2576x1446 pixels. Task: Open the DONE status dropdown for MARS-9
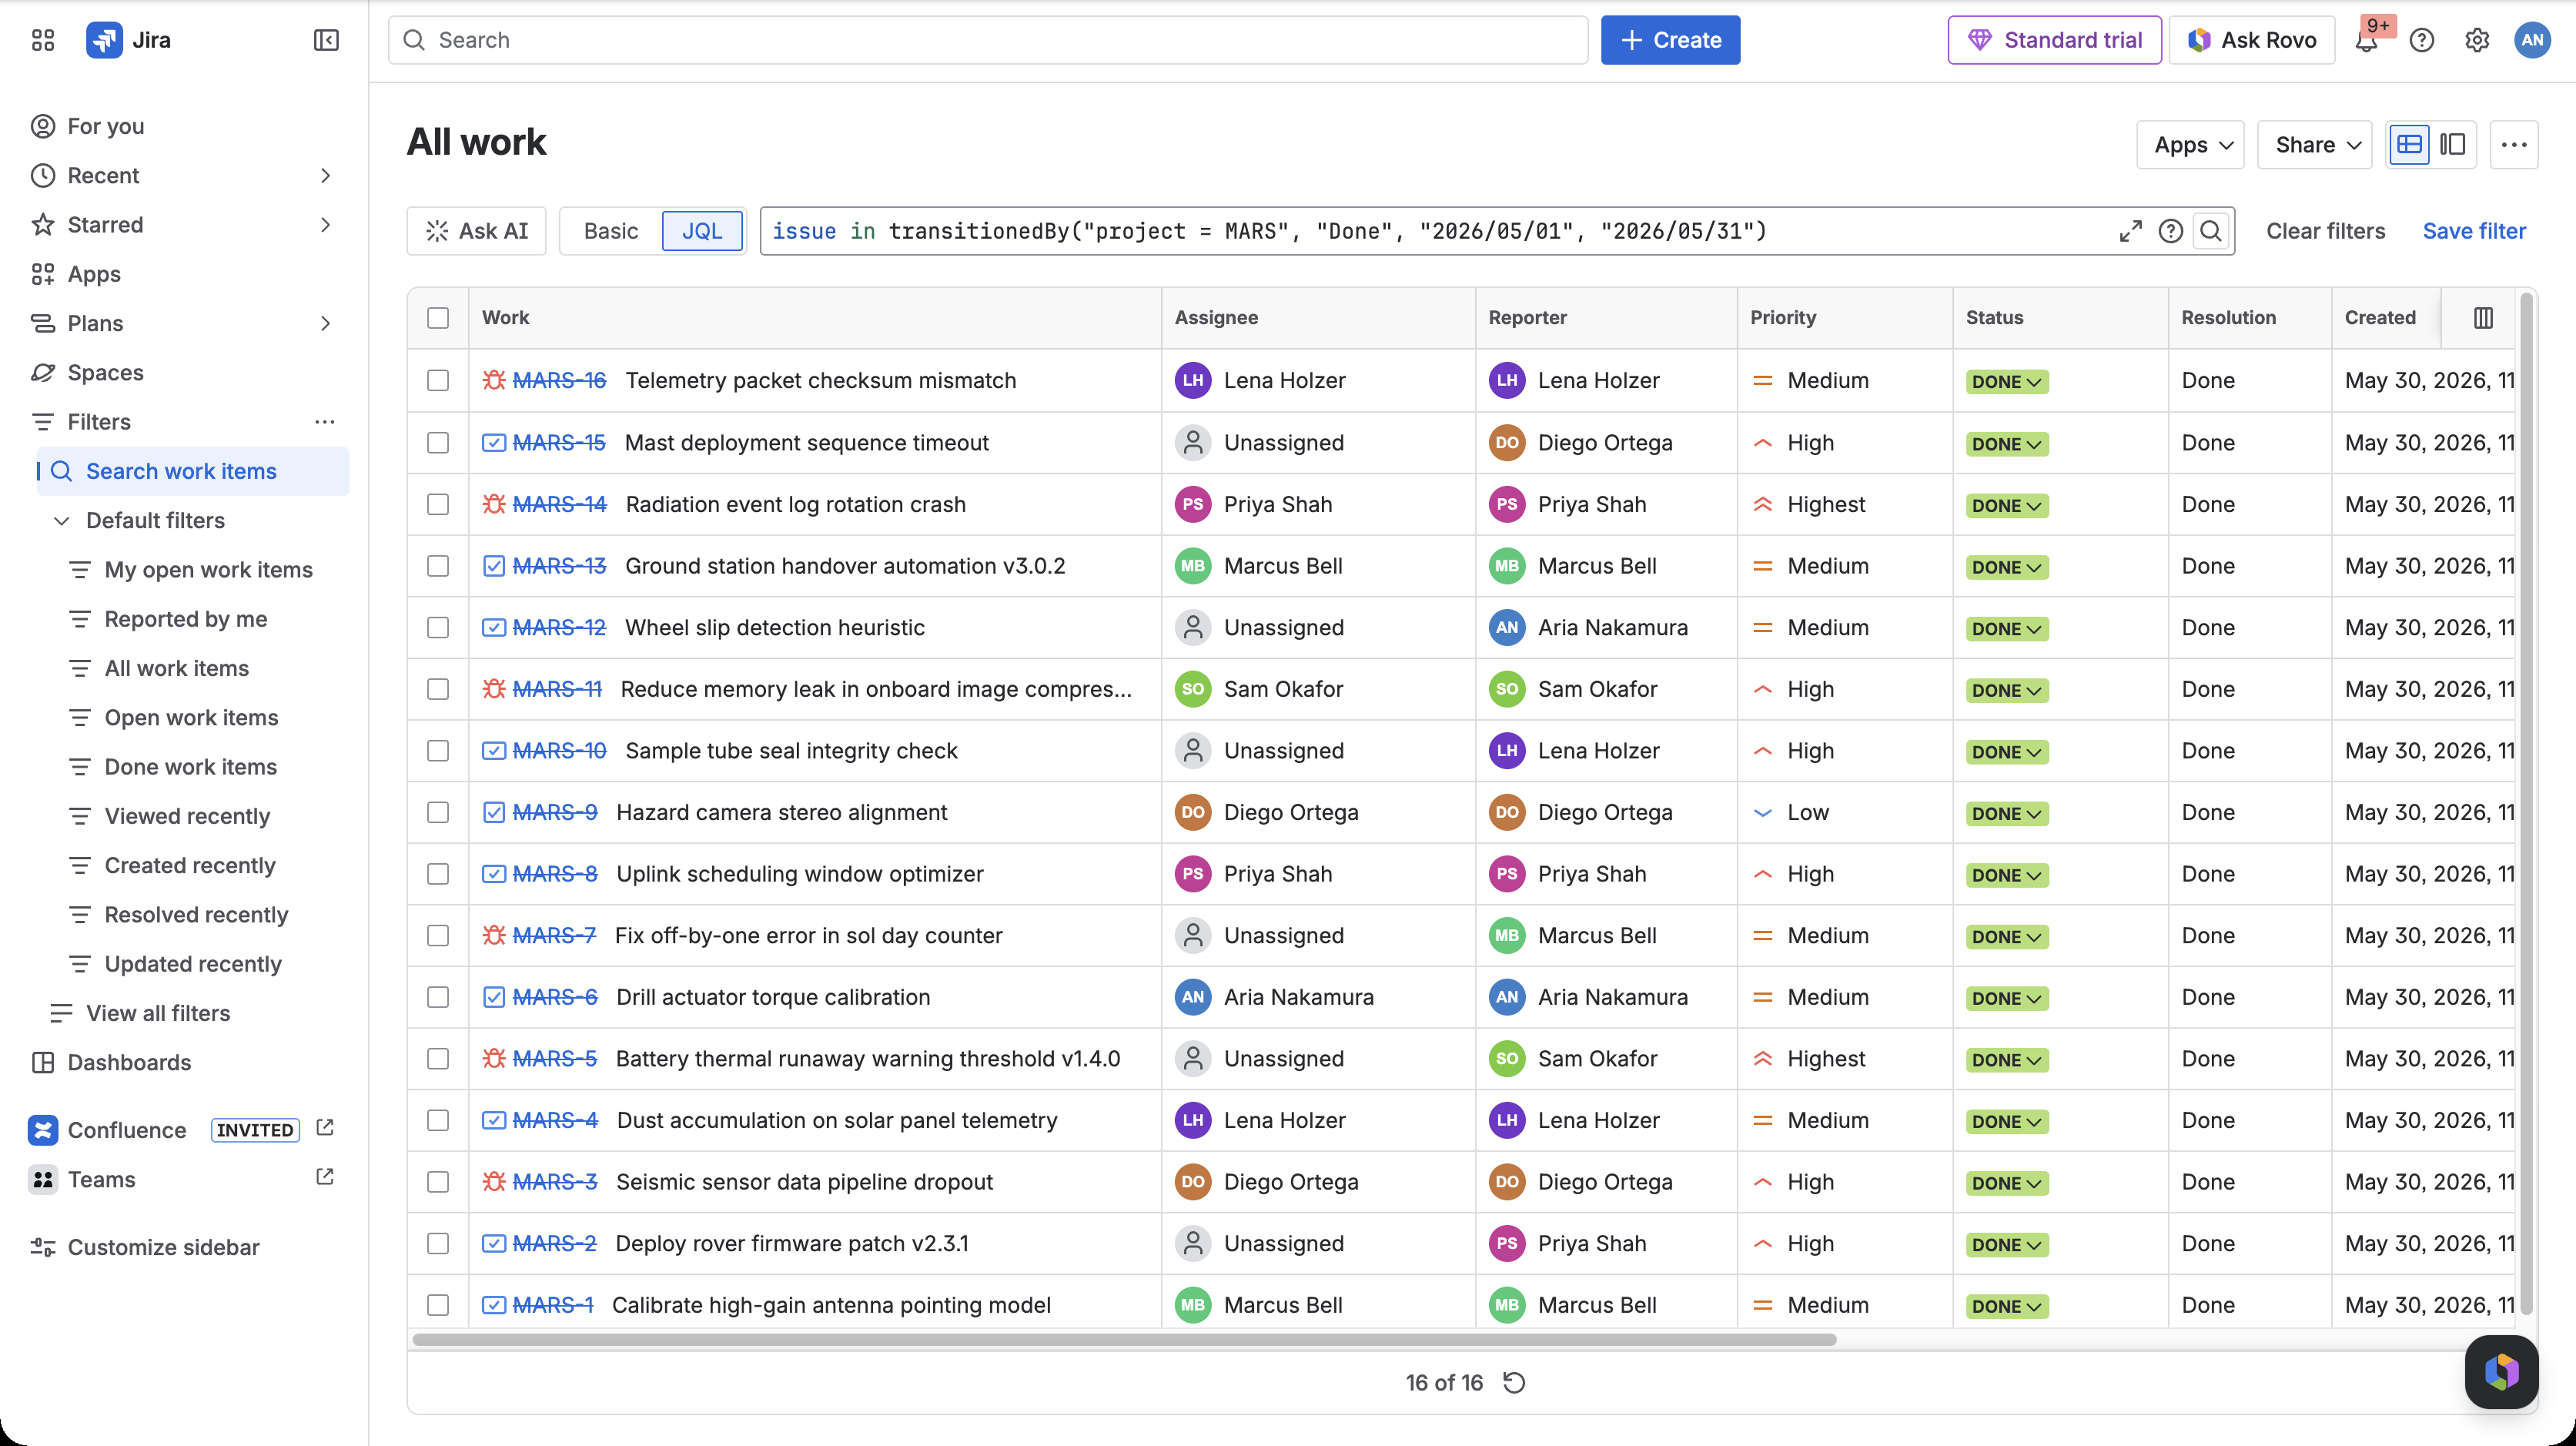pos(2007,813)
